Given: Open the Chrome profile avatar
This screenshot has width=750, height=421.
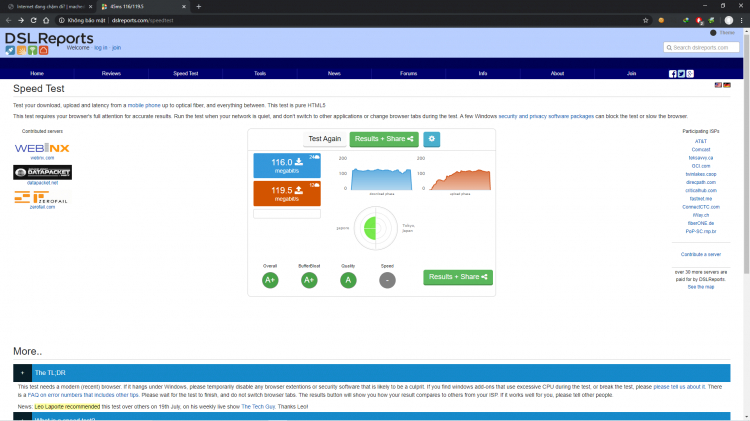Looking at the screenshot, I should (728, 20).
